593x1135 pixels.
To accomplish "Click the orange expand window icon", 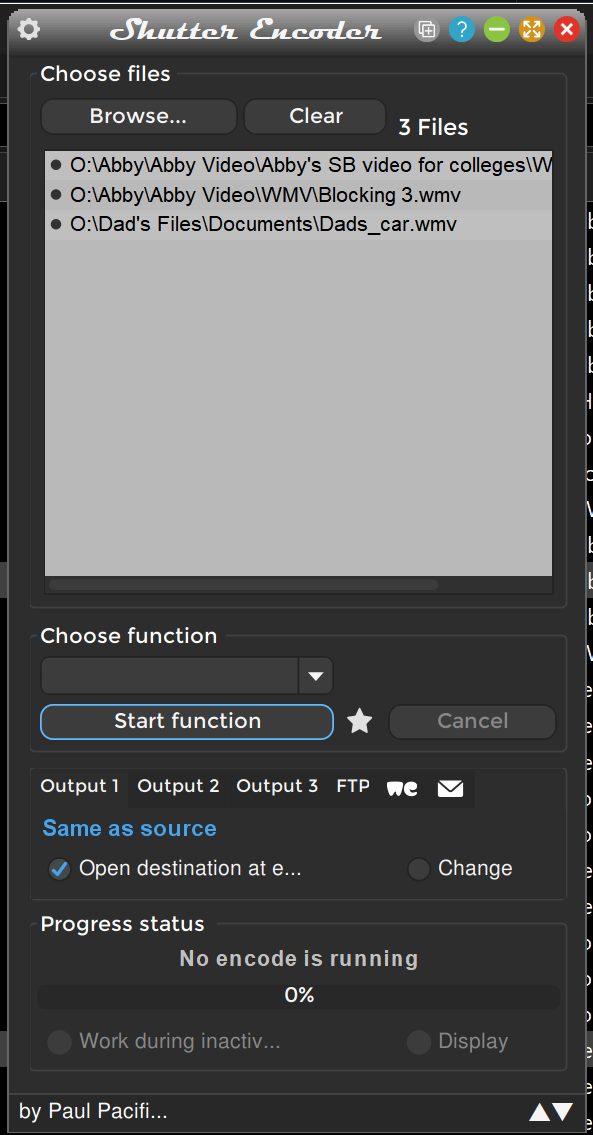I will coord(531,29).
